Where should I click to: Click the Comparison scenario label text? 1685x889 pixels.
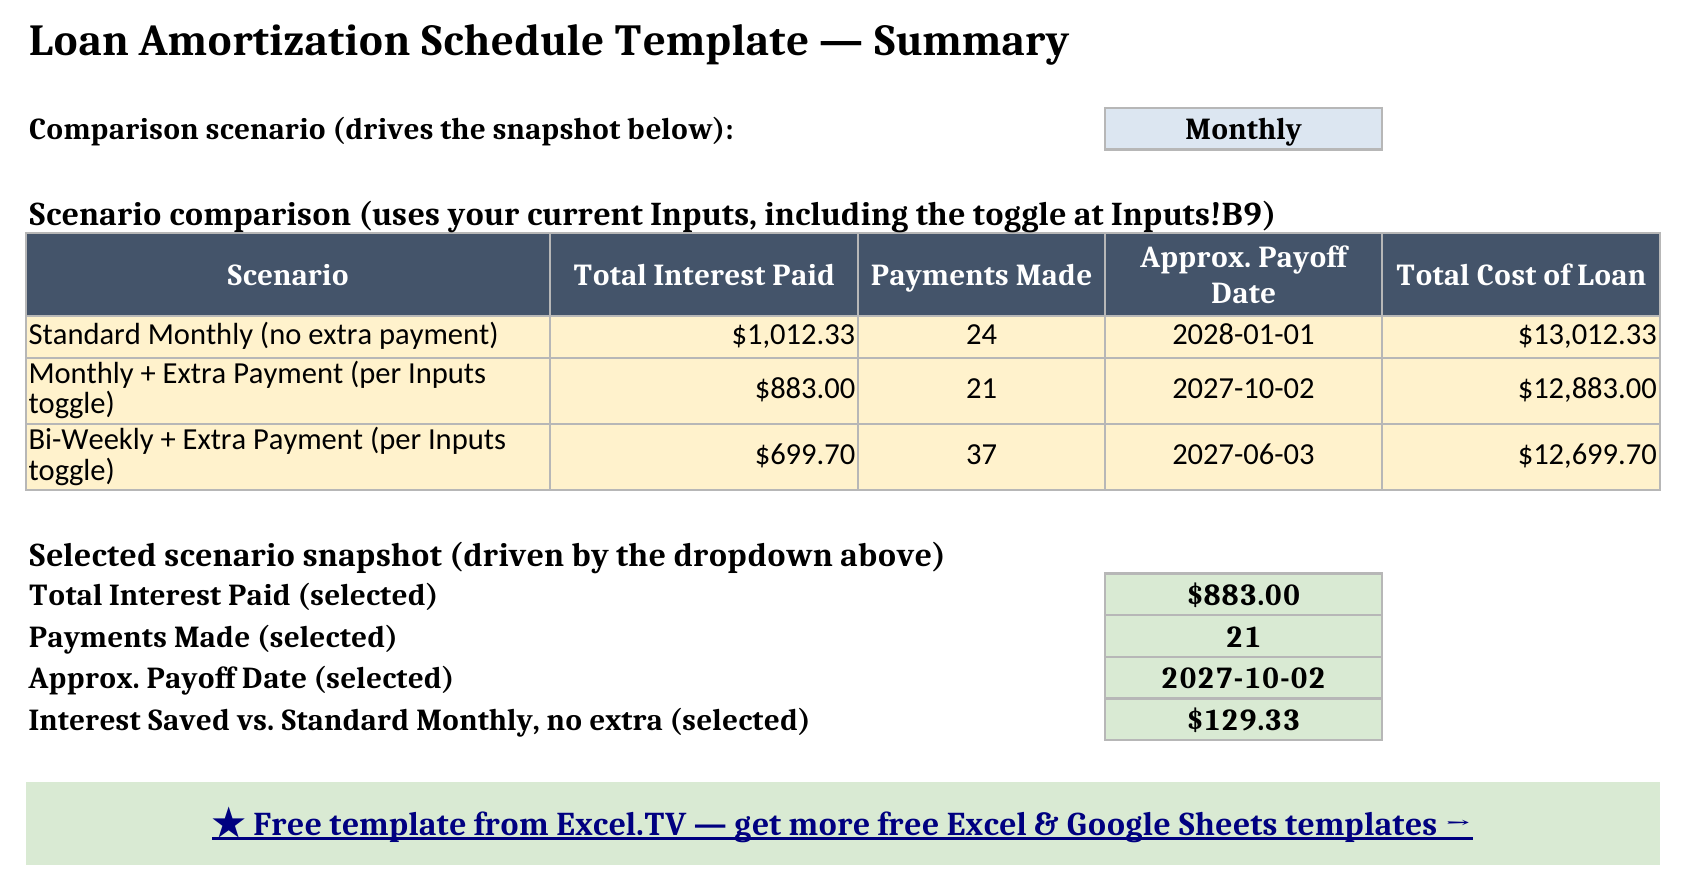381,130
